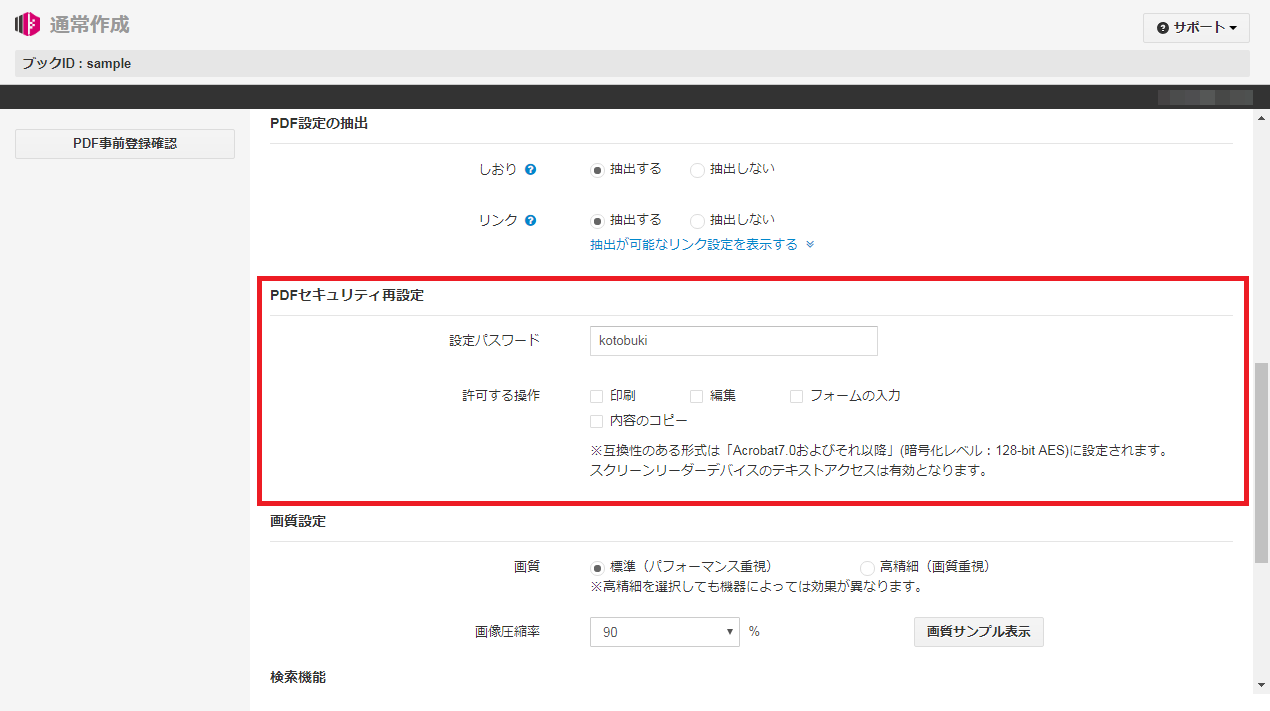1270x711 pixels.
Task: Select 抽出しない for しおり
Action: (x=698, y=170)
